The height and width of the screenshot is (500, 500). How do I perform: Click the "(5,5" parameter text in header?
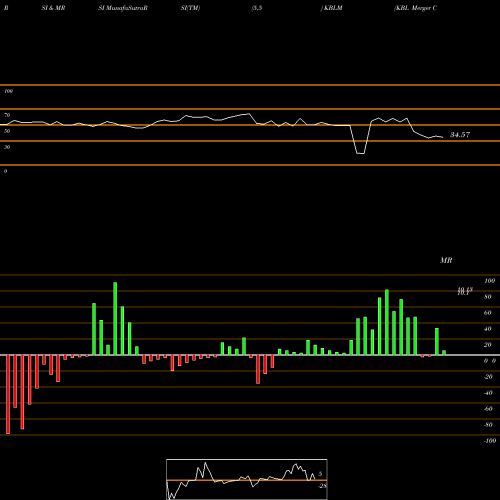pos(257,8)
